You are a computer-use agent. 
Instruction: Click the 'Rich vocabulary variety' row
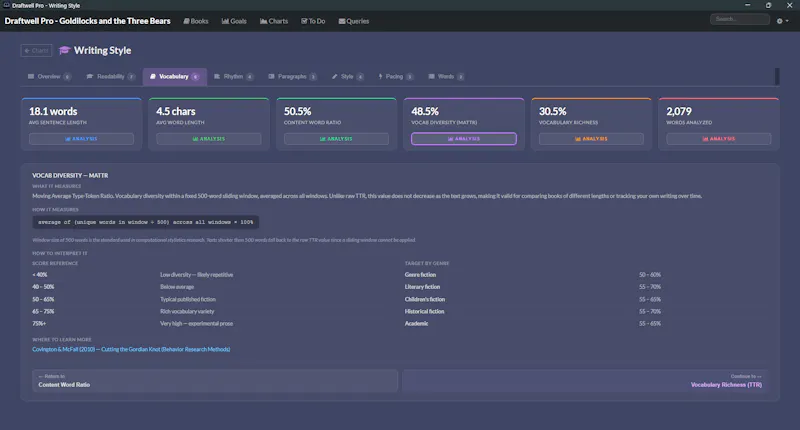215,312
